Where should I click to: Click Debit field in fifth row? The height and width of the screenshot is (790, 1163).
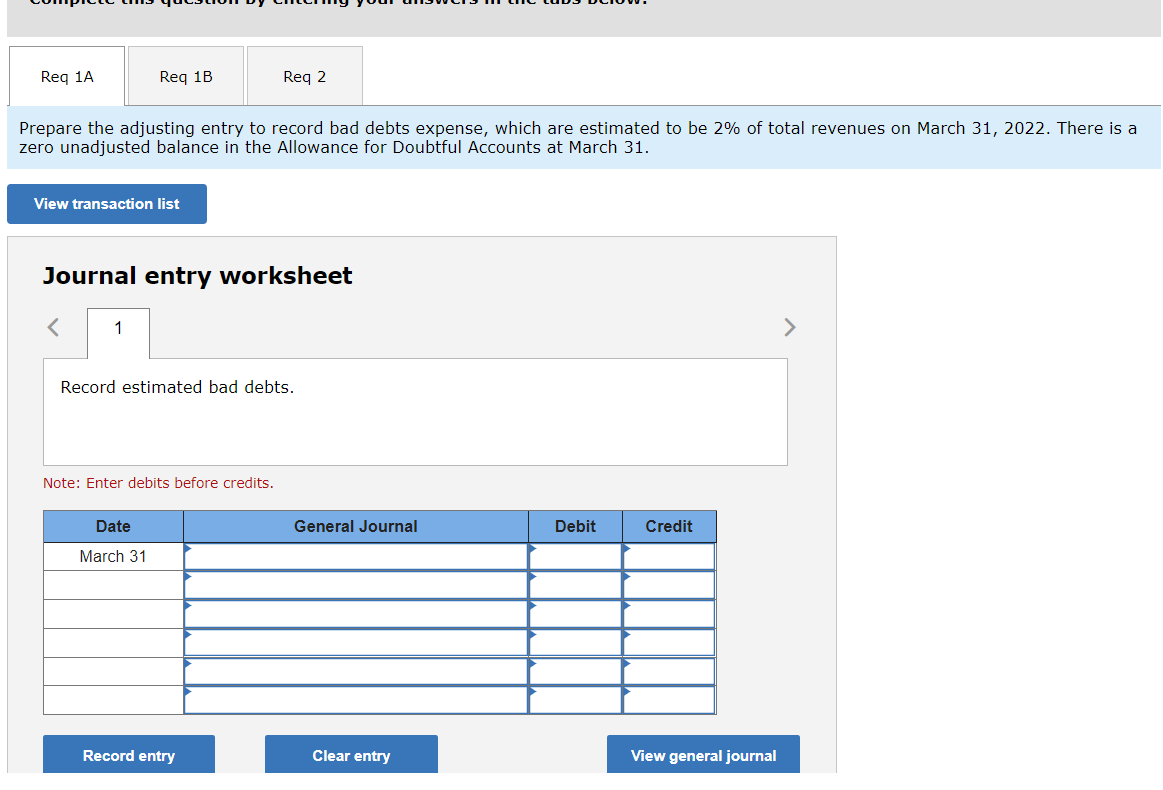[576, 671]
